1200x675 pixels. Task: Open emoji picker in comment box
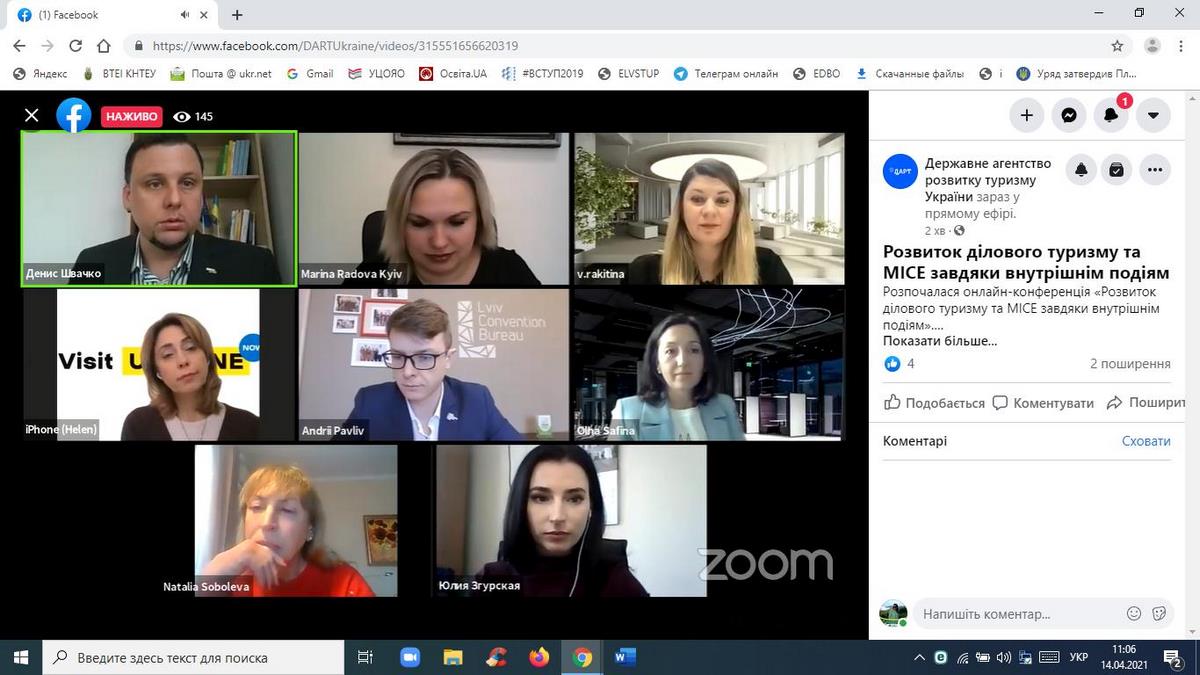click(x=1134, y=614)
